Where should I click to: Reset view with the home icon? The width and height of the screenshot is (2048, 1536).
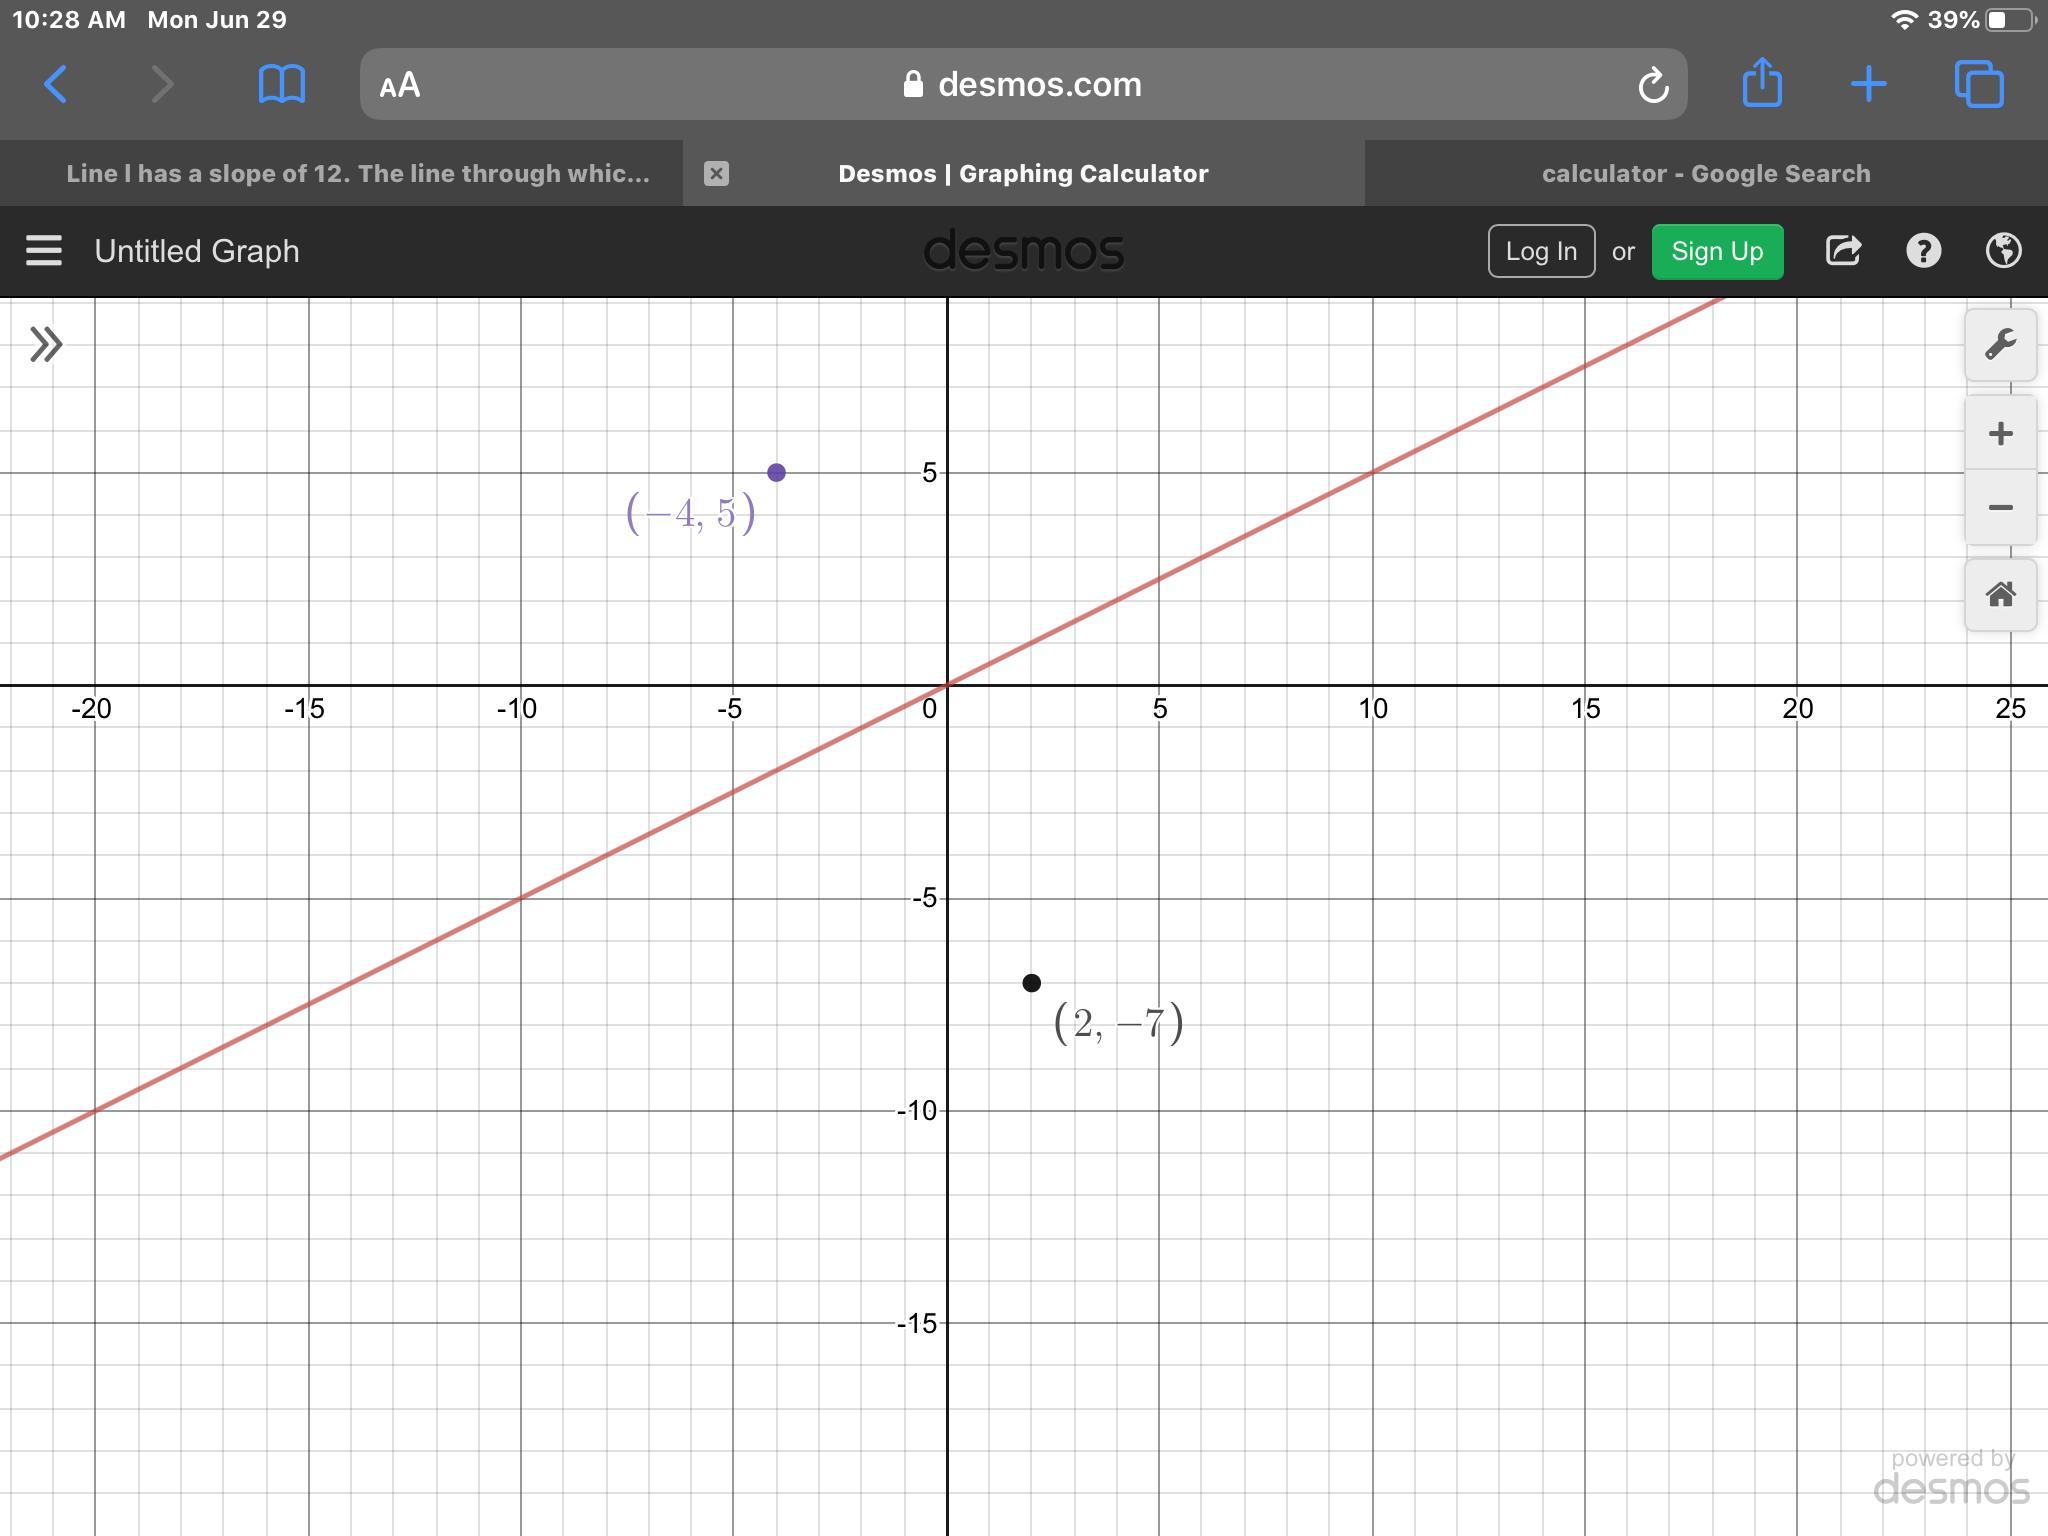tap(2000, 595)
